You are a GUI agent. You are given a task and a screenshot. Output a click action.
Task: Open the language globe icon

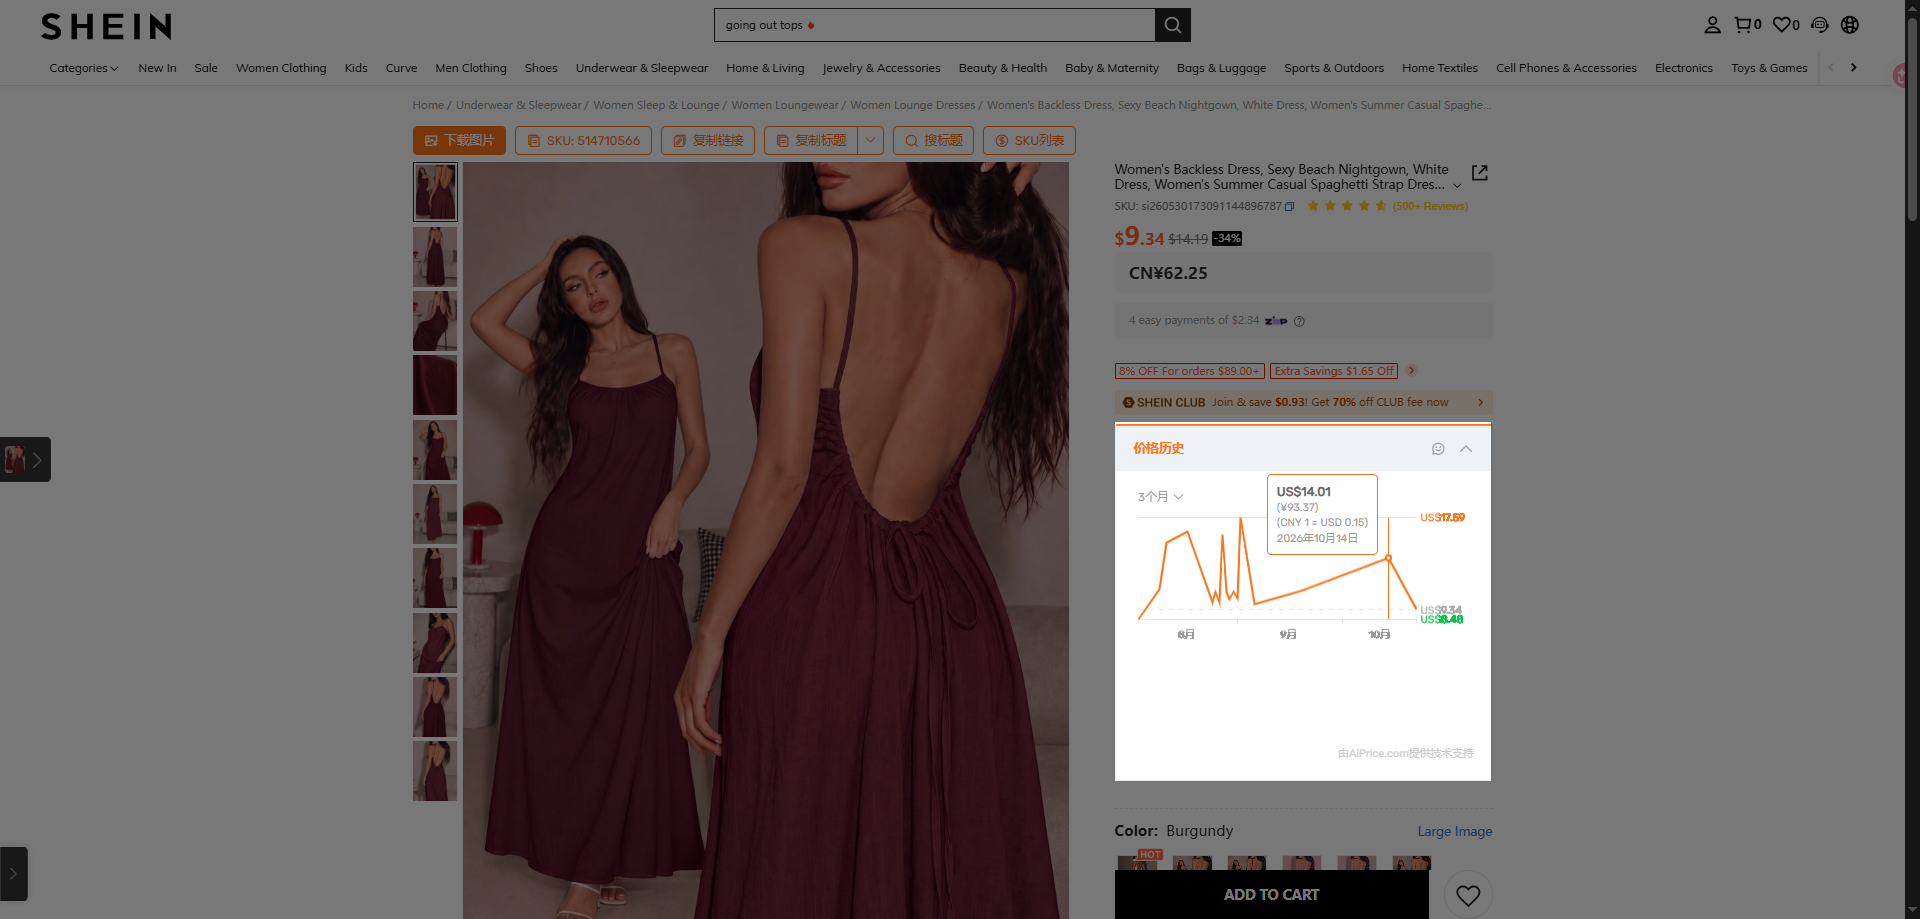(1850, 25)
